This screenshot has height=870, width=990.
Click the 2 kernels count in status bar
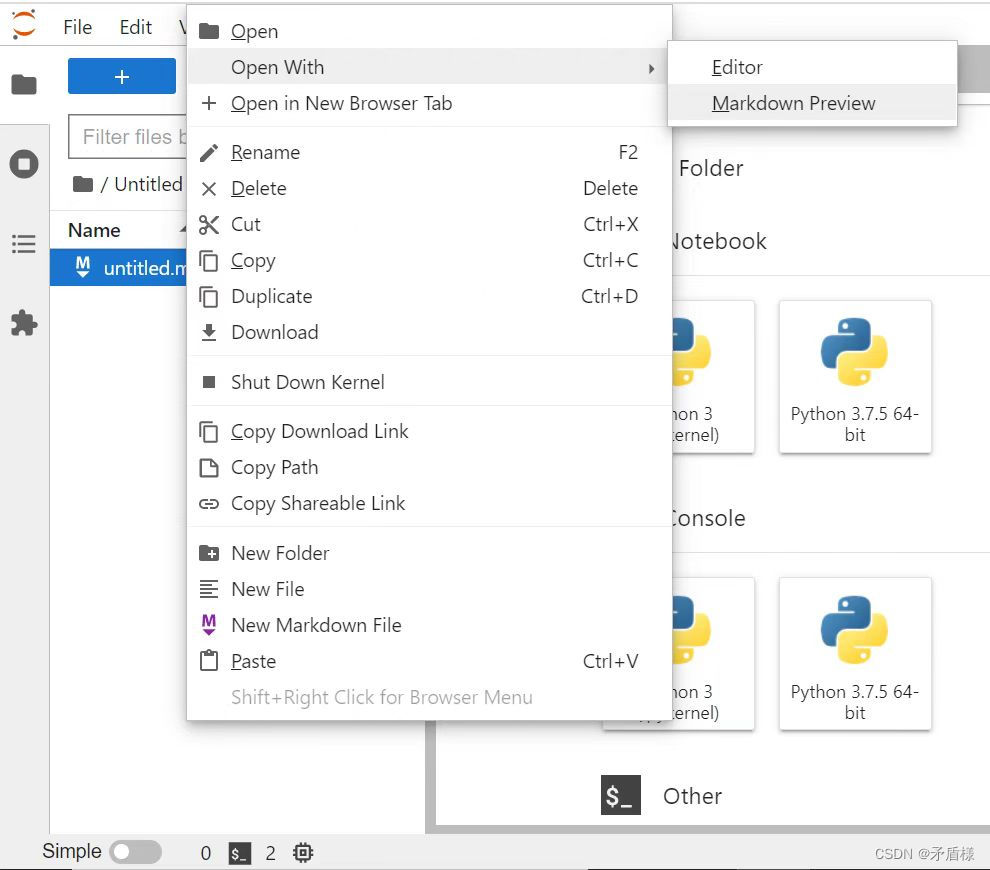pos(270,854)
